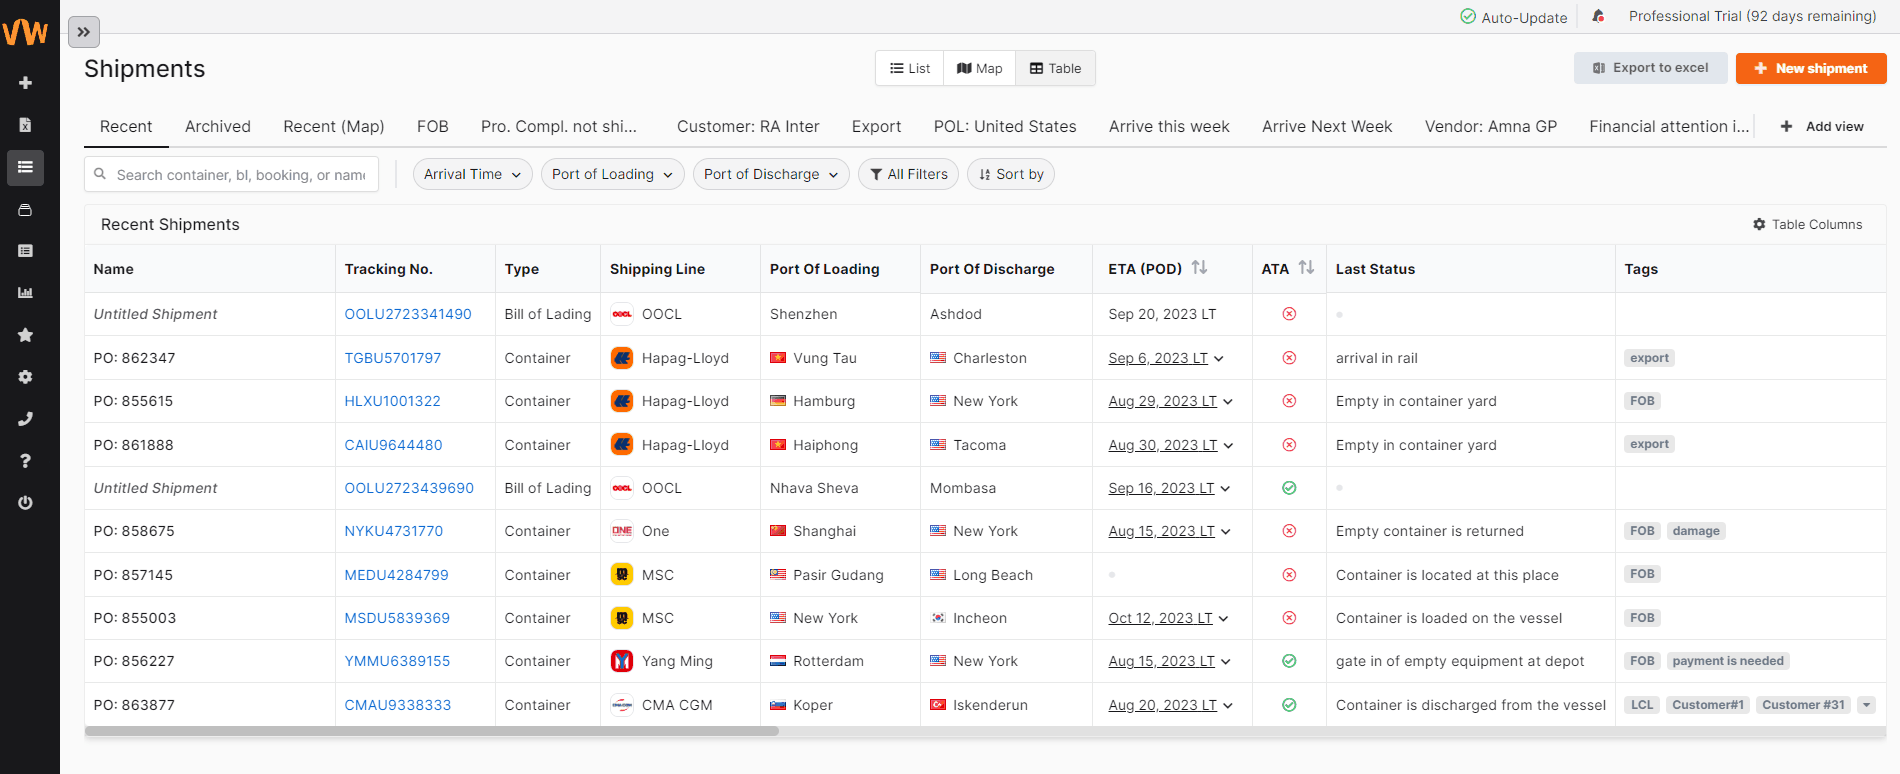This screenshot has width=1900, height=774.
Task: Expand sidebar with double-chevron button
Action: [x=84, y=32]
